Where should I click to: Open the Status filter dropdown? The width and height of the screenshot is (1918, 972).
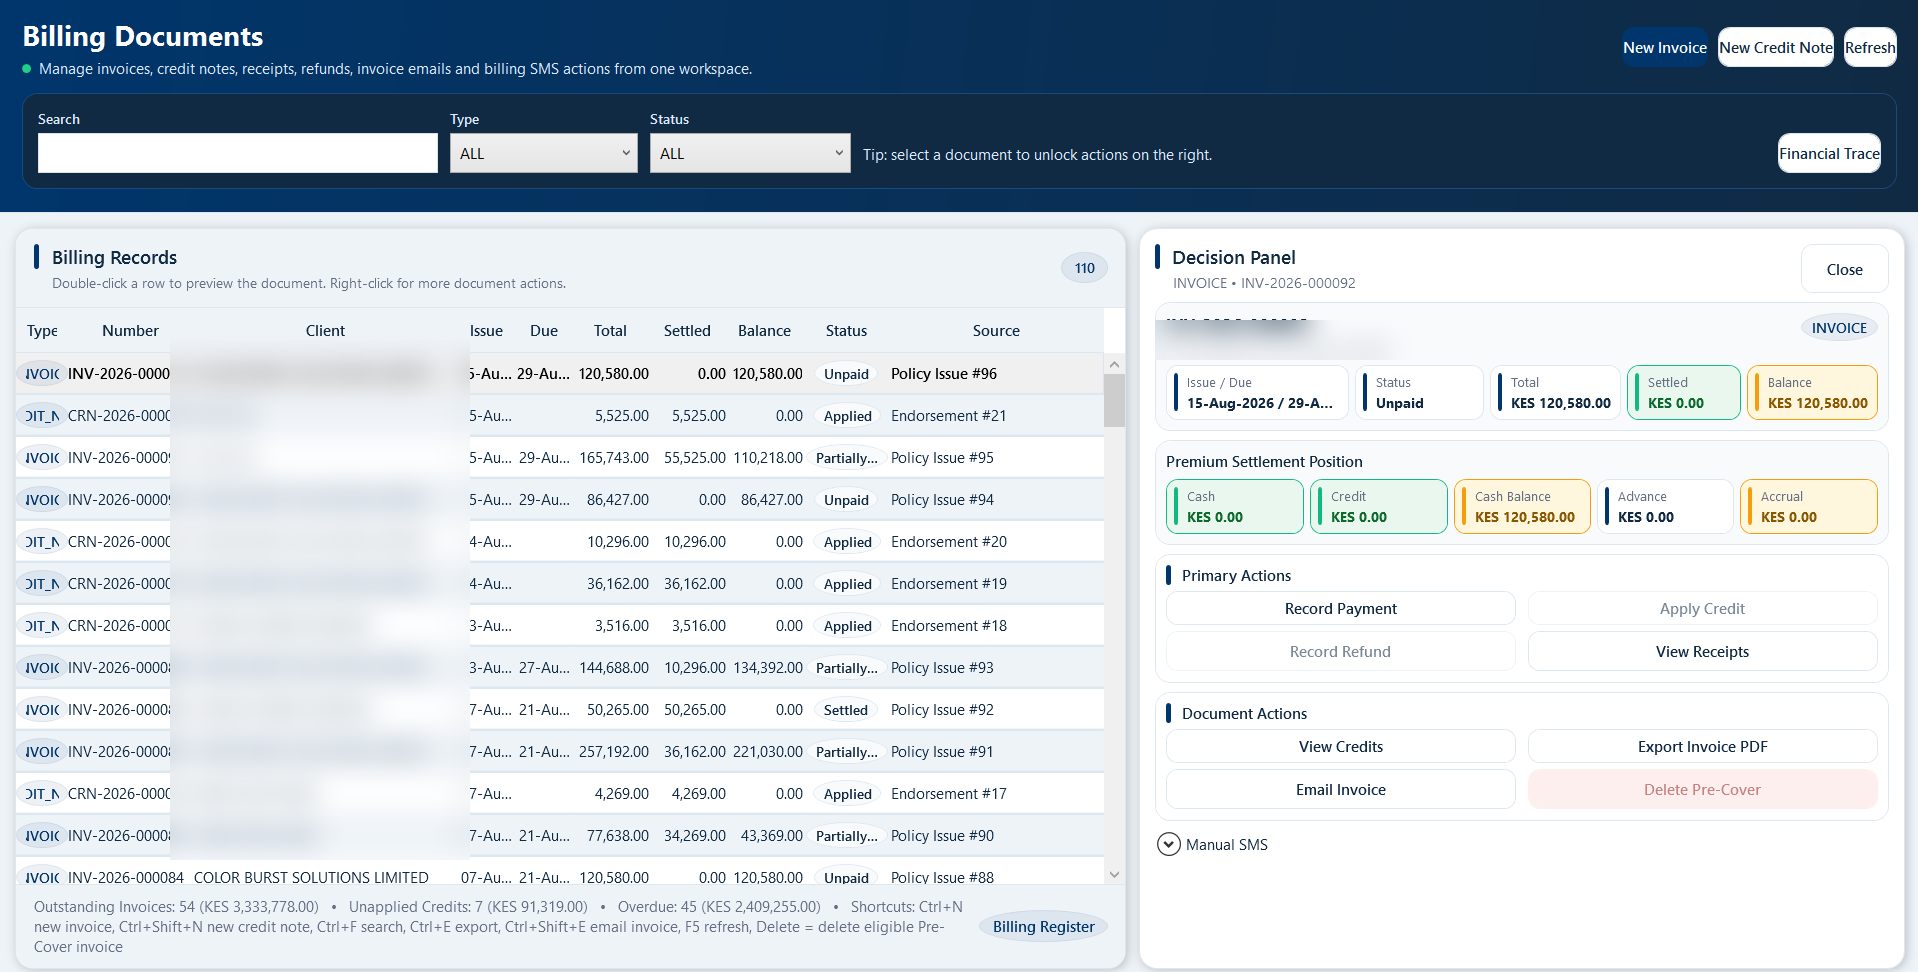pos(750,153)
